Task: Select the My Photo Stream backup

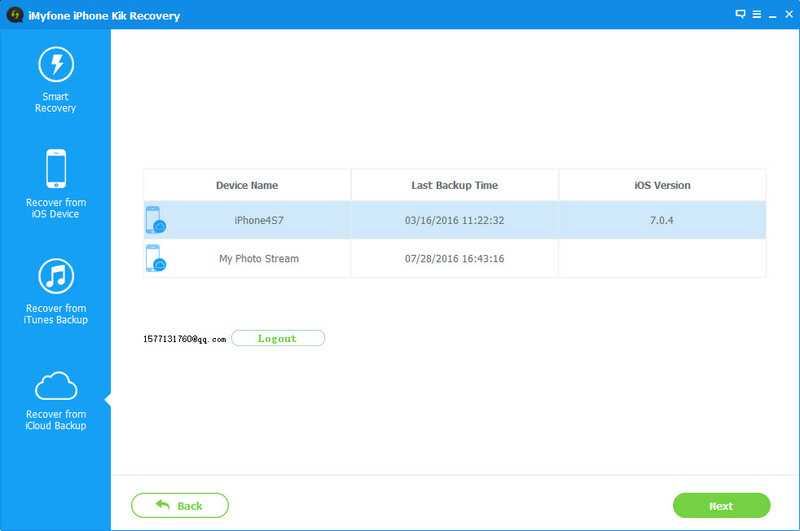Action: pos(259,259)
